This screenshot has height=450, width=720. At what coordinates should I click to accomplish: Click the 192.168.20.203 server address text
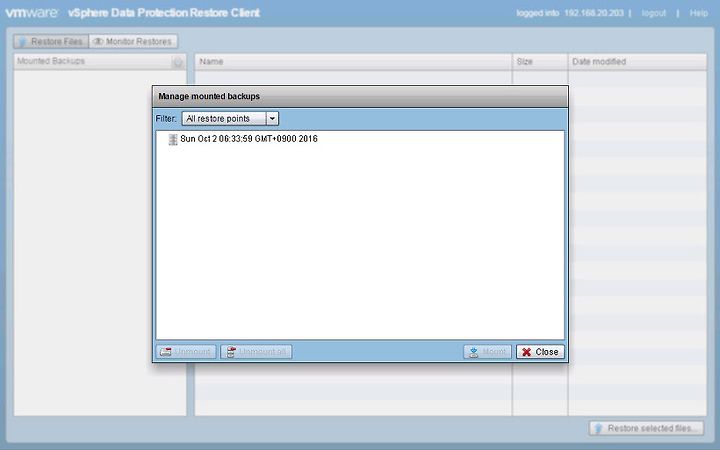coord(594,13)
